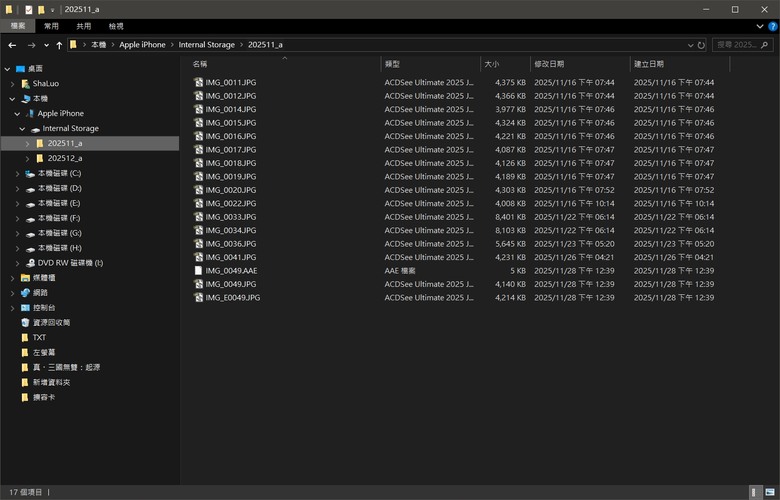This screenshot has height=500, width=780.
Task: Select the 新增資料夾 folder in tree
Action: pyautogui.click(x=51, y=382)
